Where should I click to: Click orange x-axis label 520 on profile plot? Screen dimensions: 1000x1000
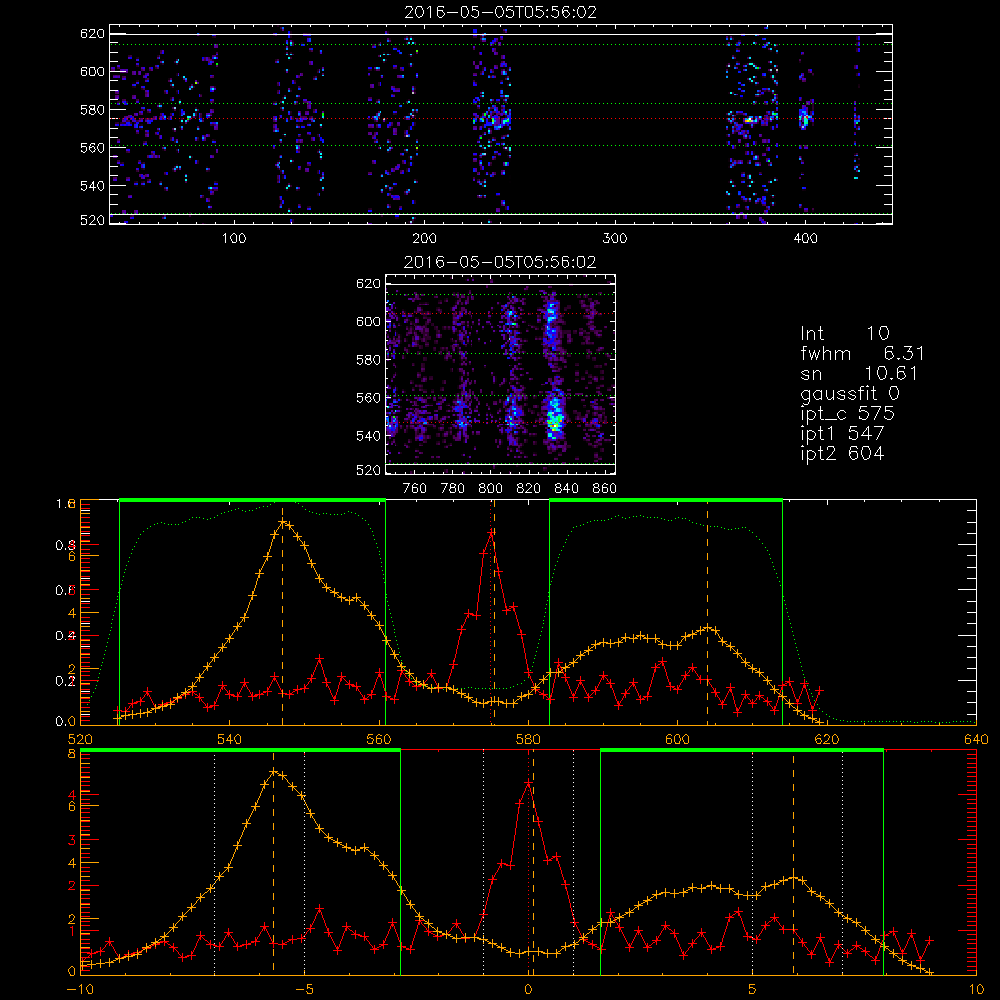coord(80,740)
